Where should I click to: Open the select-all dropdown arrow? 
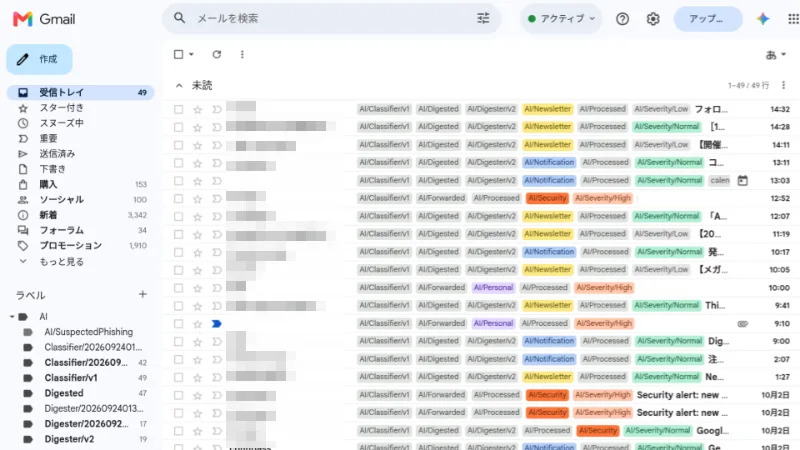click(x=191, y=54)
